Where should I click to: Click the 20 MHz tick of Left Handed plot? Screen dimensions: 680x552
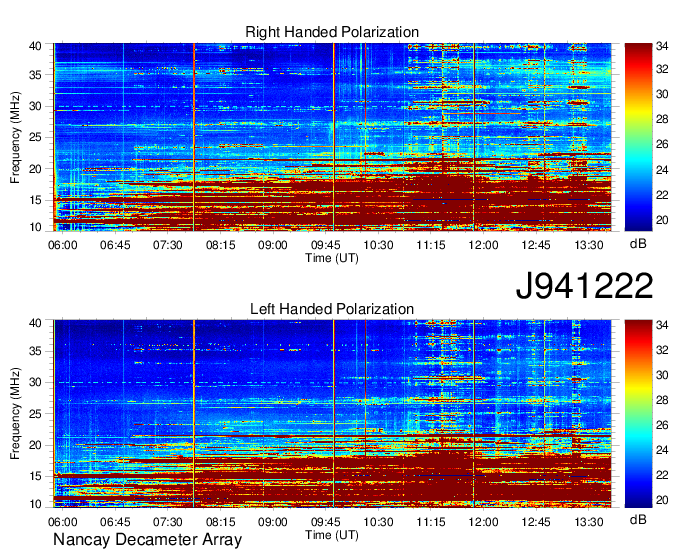(x=36, y=445)
